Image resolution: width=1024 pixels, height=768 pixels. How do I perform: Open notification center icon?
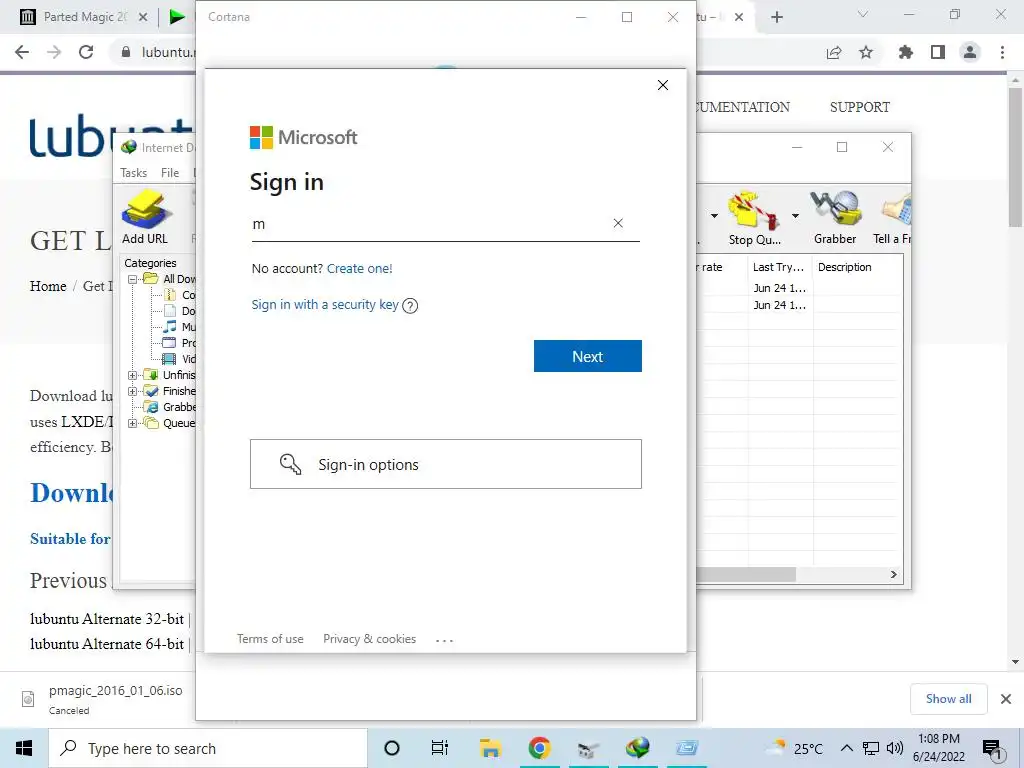coord(992,749)
